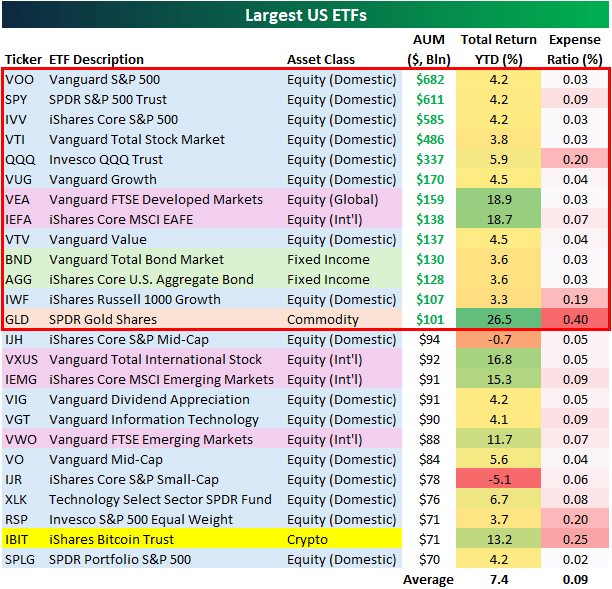Select the red 0.40 expense ratio cell
The image size is (612, 589).
(575, 319)
